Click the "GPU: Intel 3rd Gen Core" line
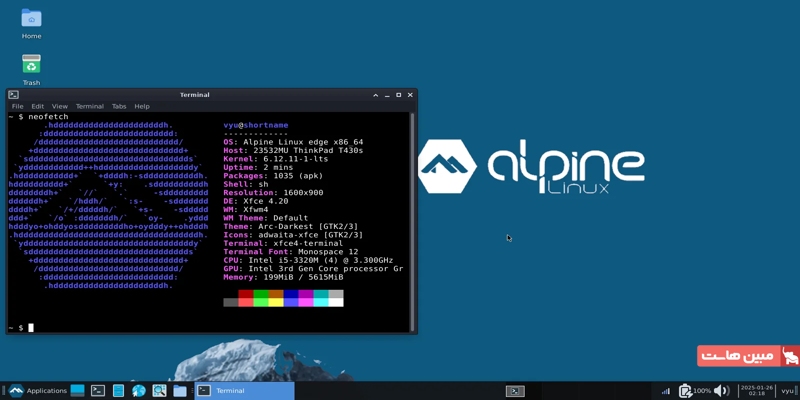Image resolution: width=800 pixels, height=400 pixels. point(313,269)
